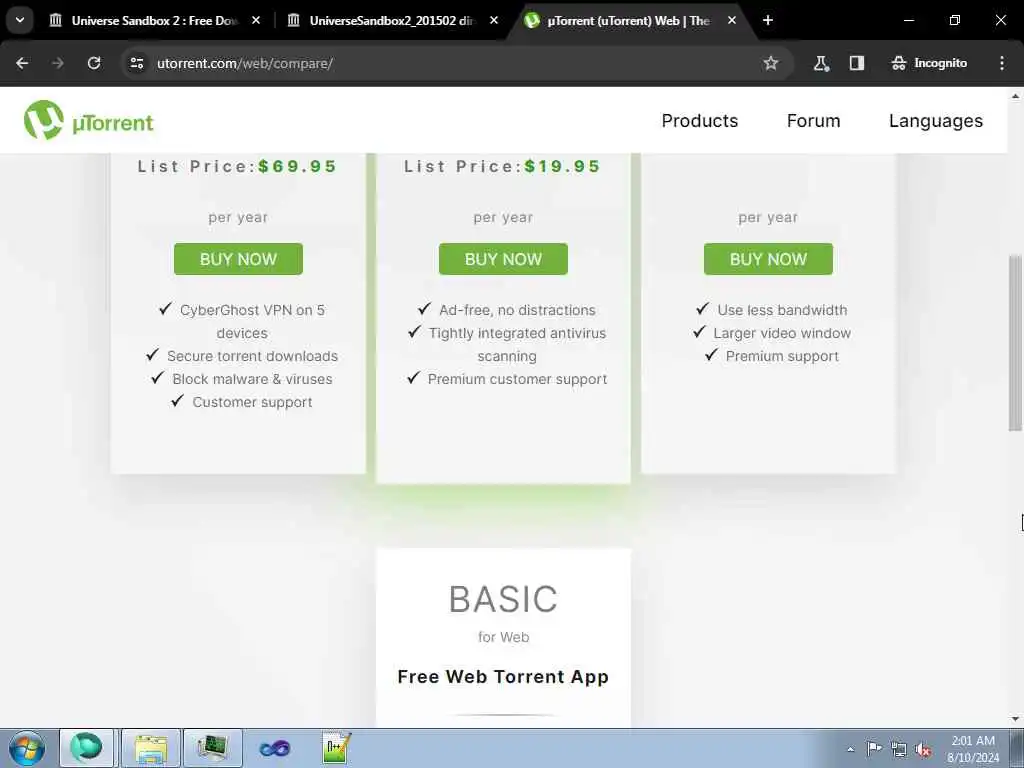Click the 'Use less bandwidth' feature text

point(782,310)
